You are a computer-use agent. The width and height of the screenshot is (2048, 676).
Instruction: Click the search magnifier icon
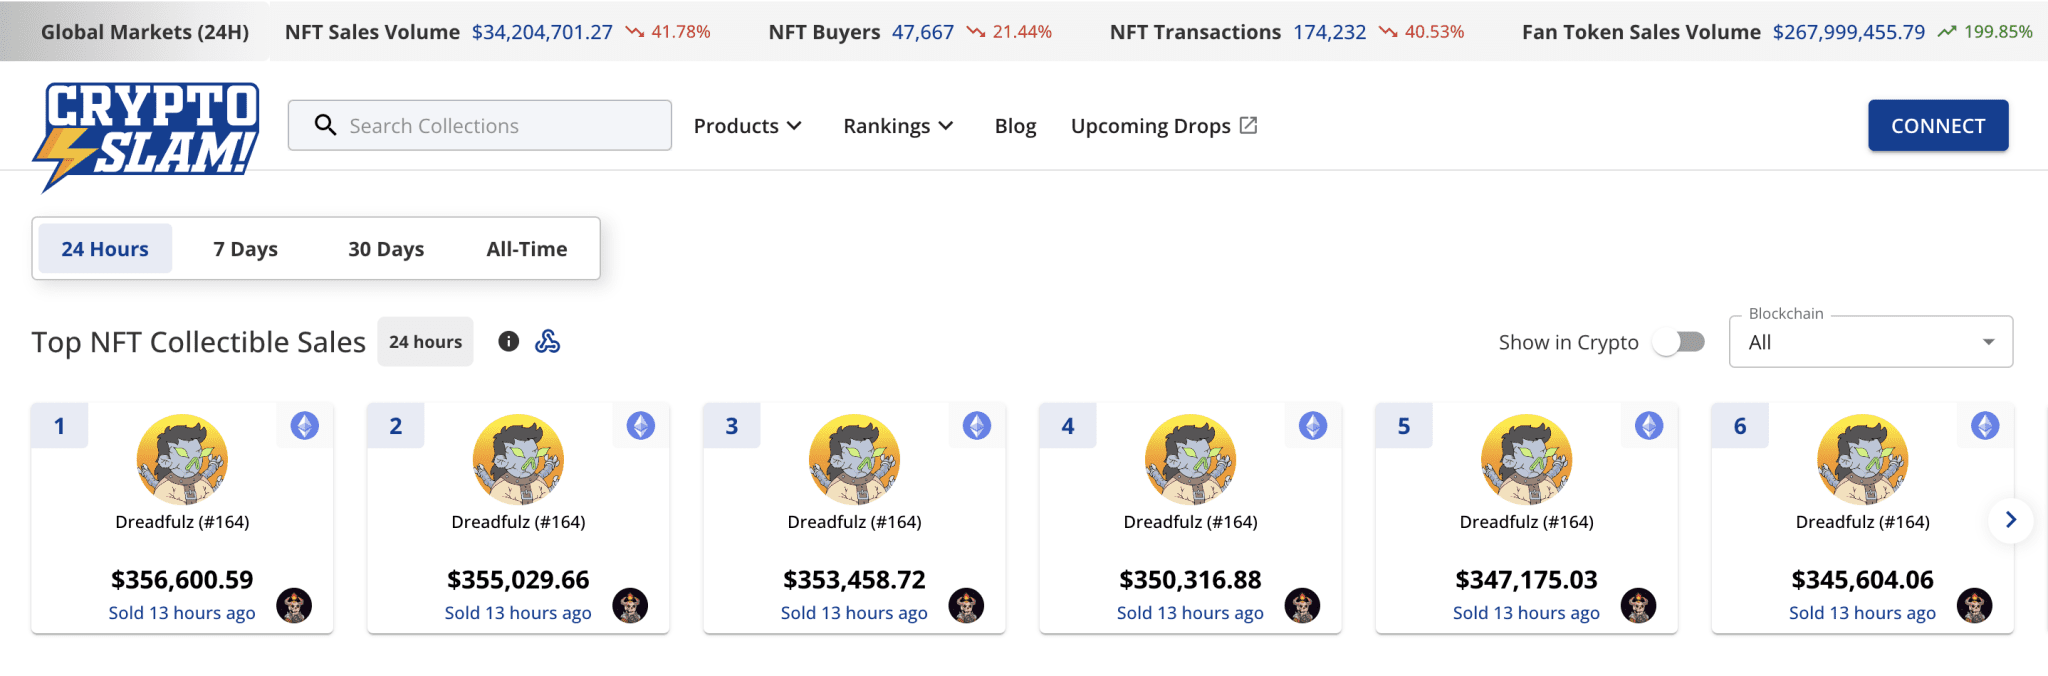325,125
